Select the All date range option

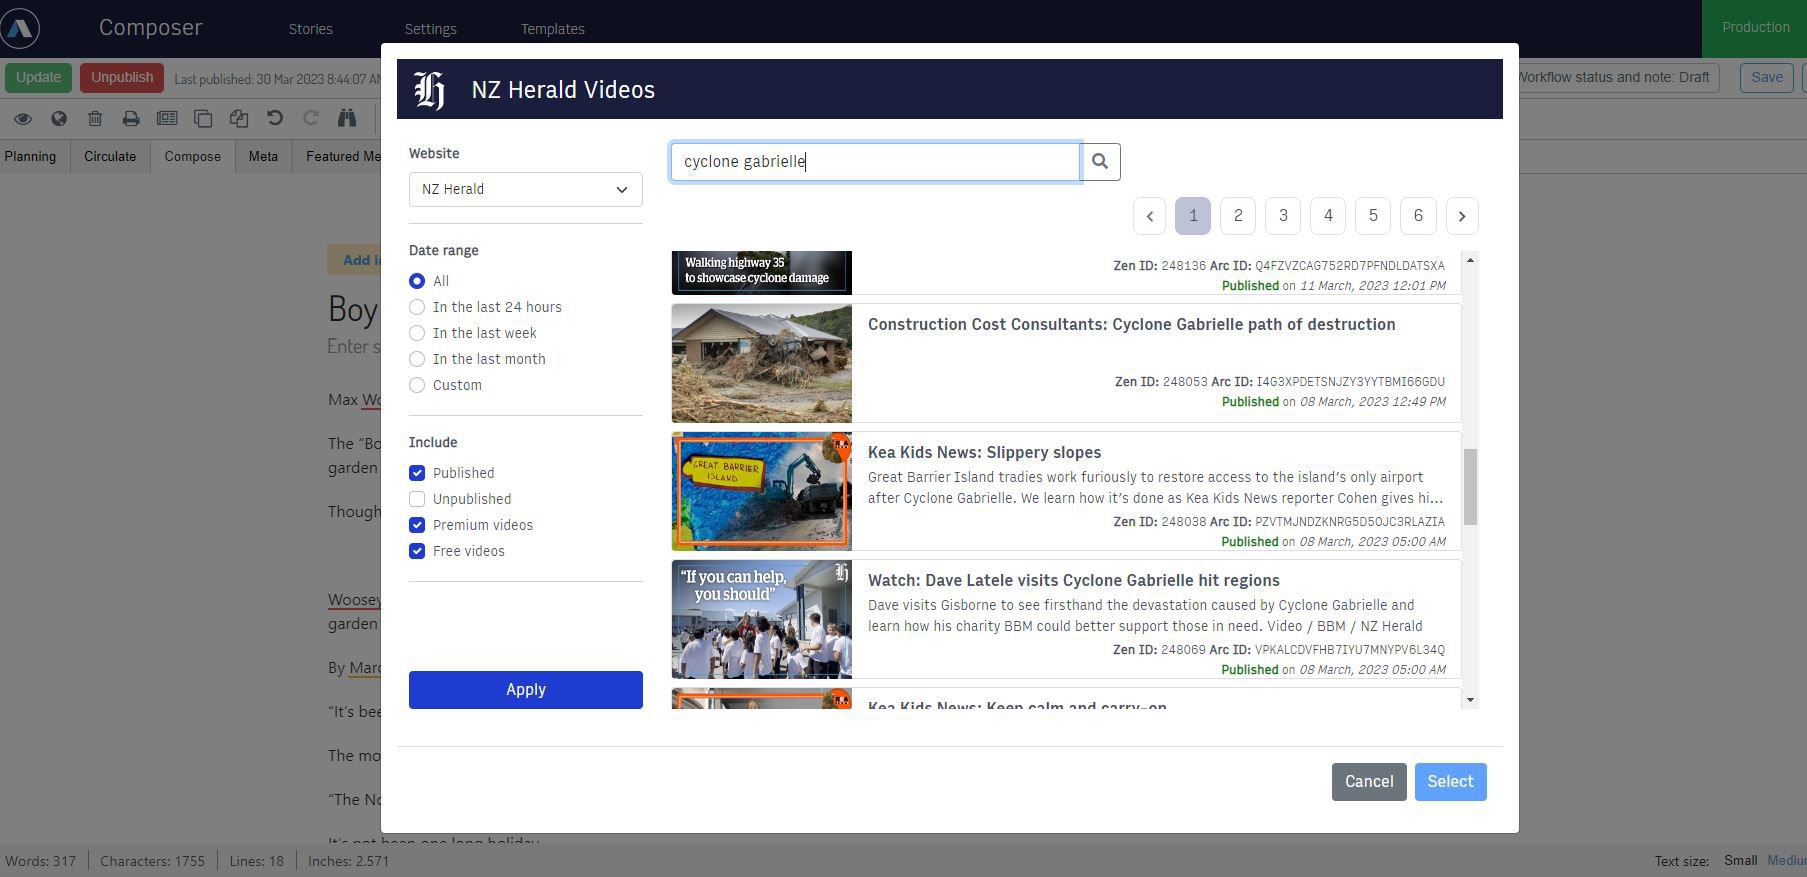click(417, 281)
